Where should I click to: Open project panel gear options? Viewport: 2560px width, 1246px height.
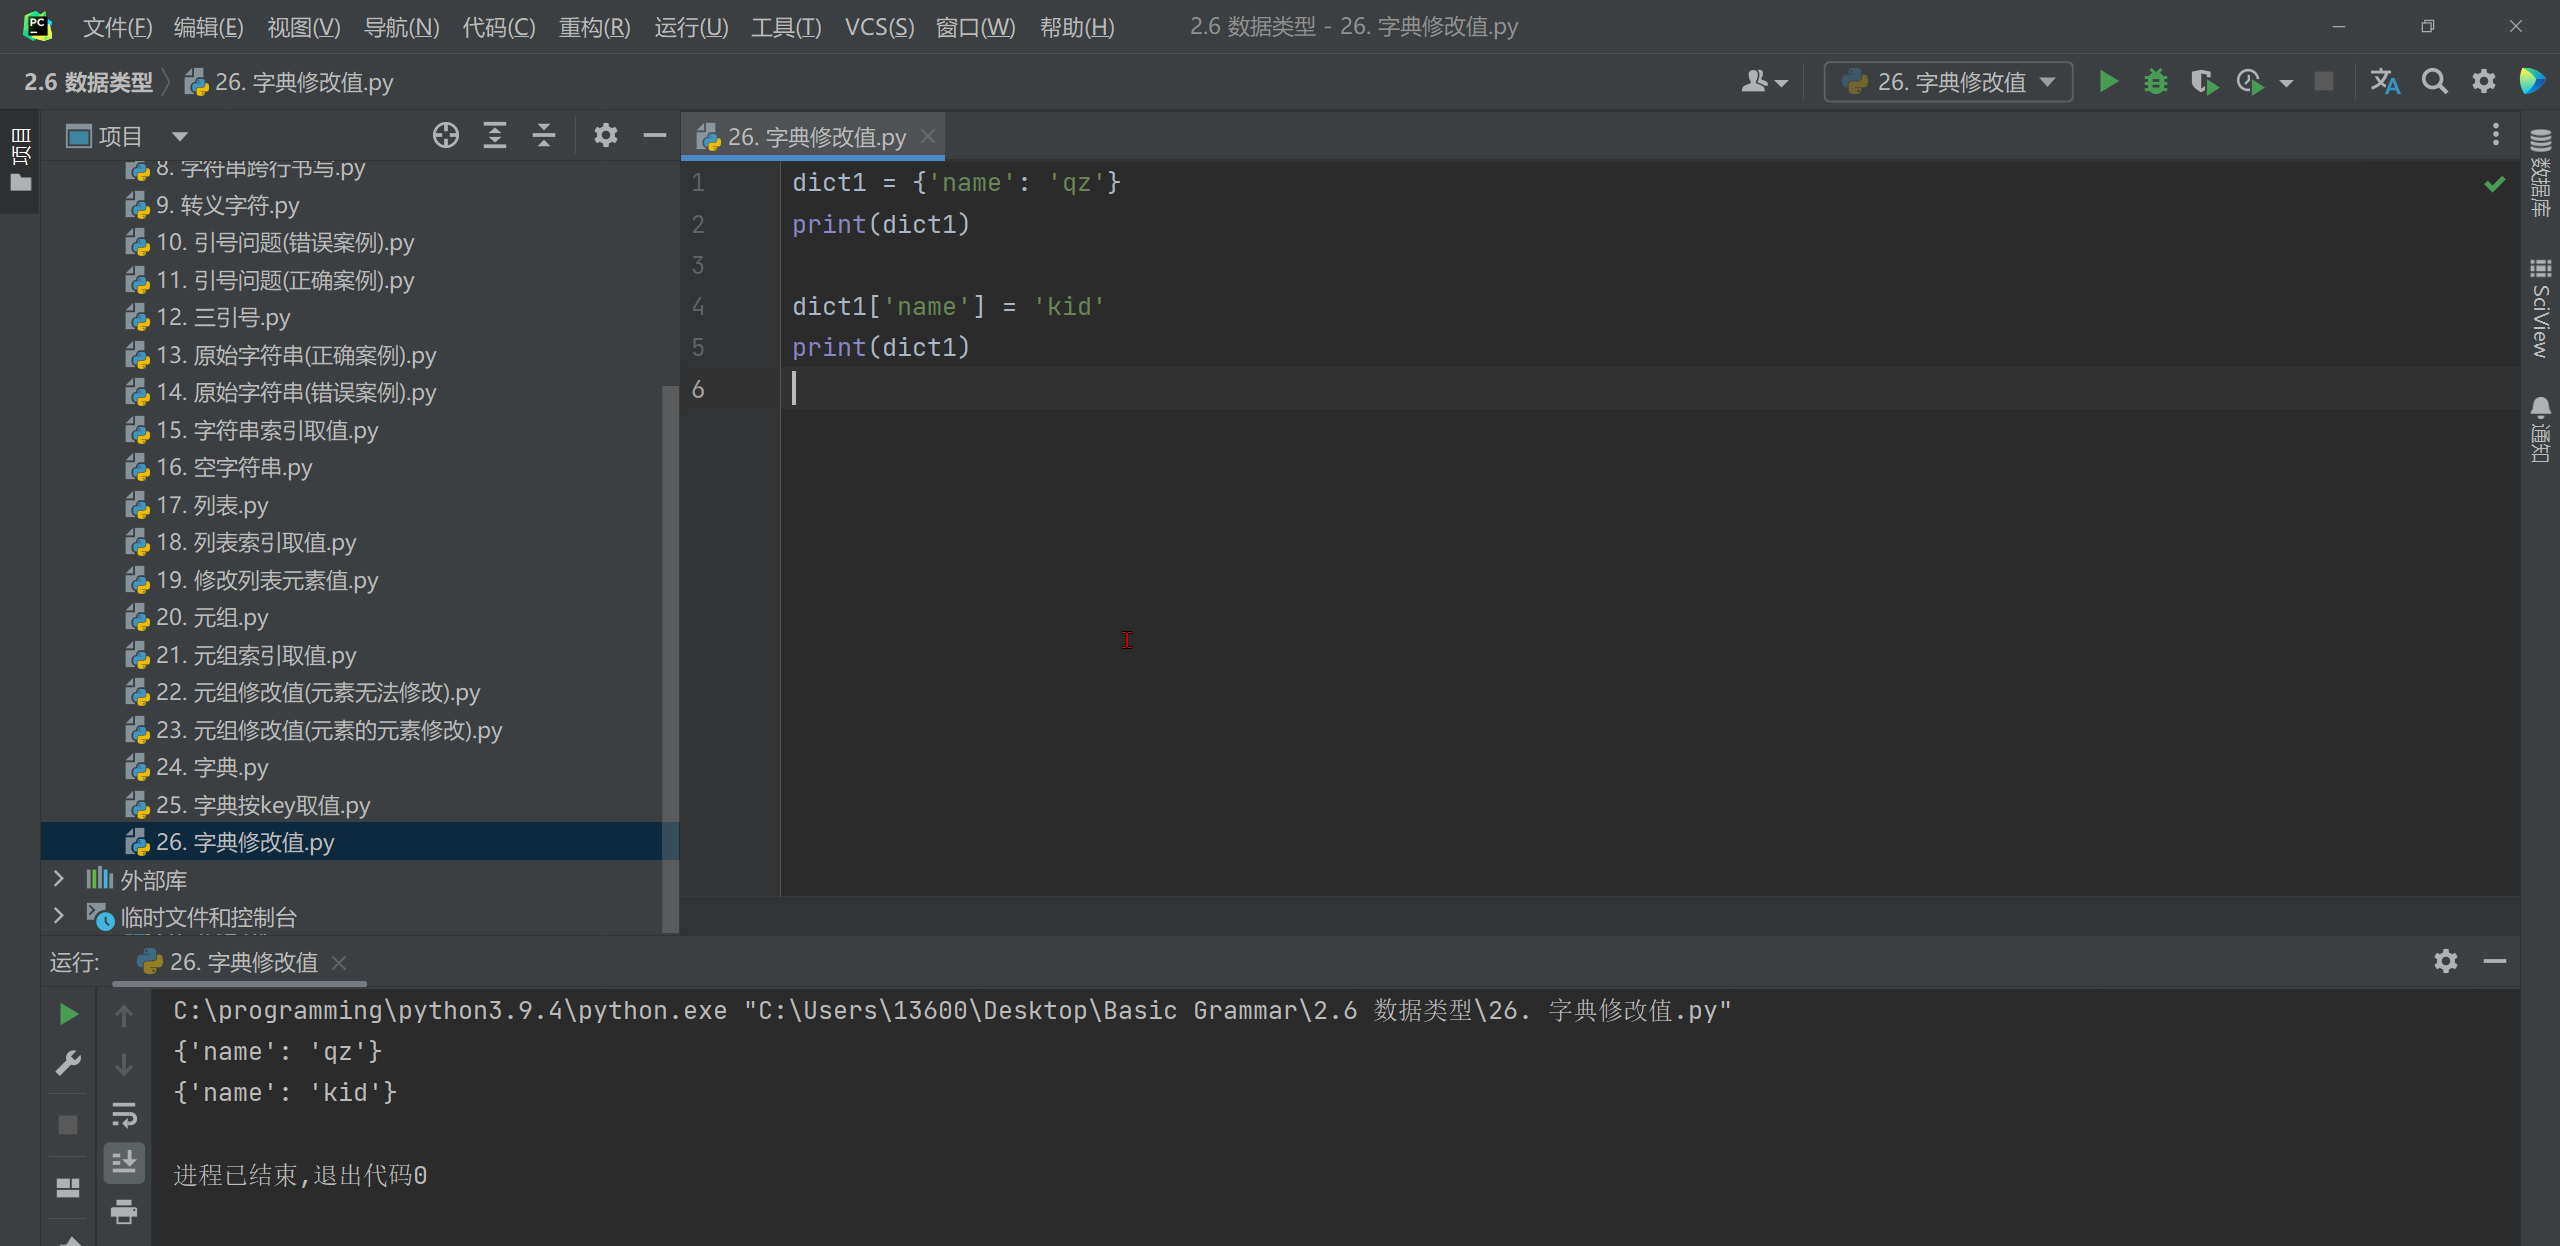click(x=606, y=135)
